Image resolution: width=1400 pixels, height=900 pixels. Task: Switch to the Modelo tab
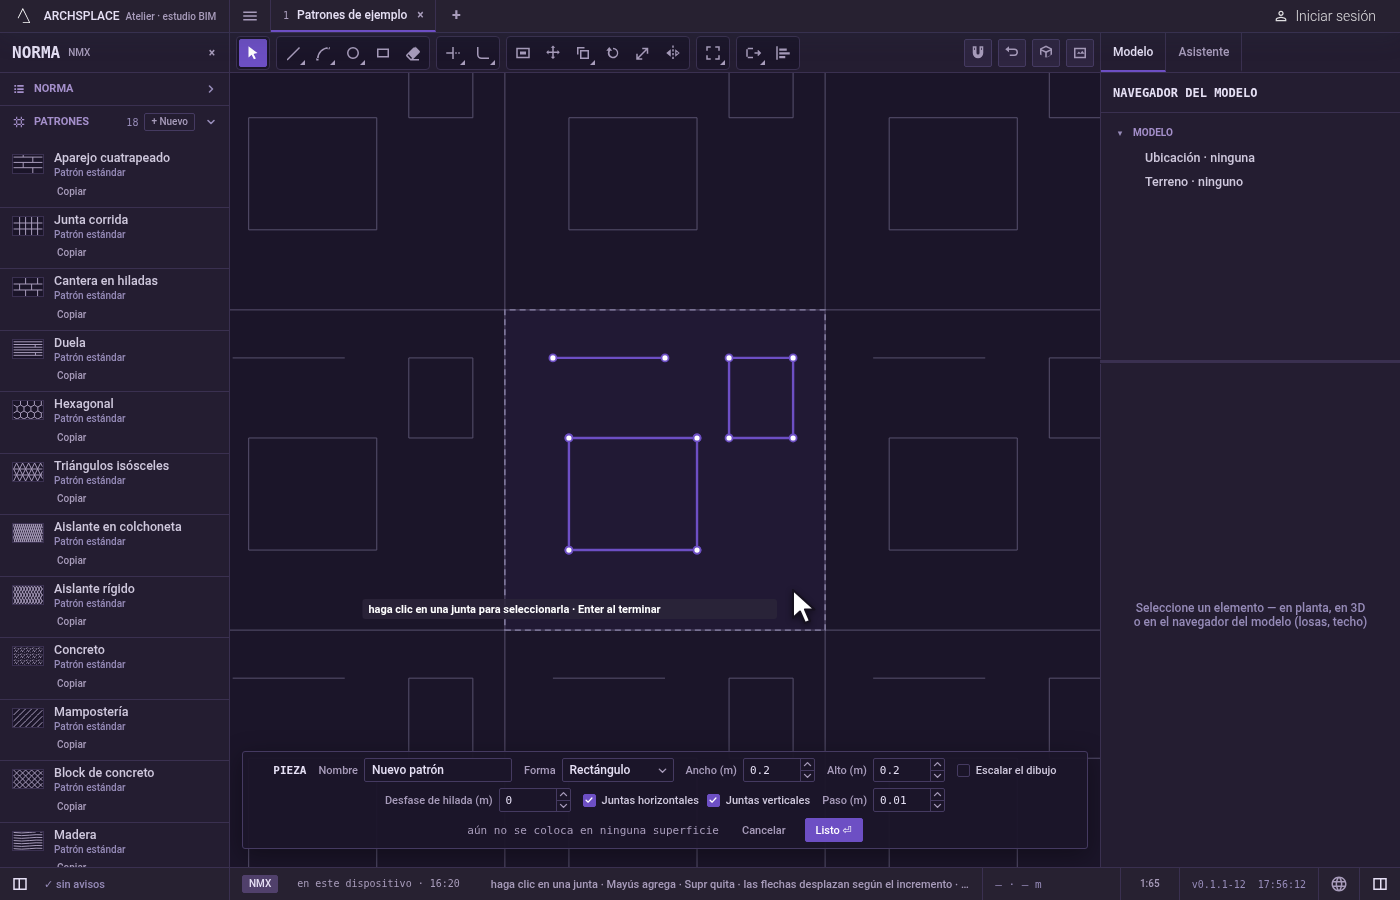1133,52
